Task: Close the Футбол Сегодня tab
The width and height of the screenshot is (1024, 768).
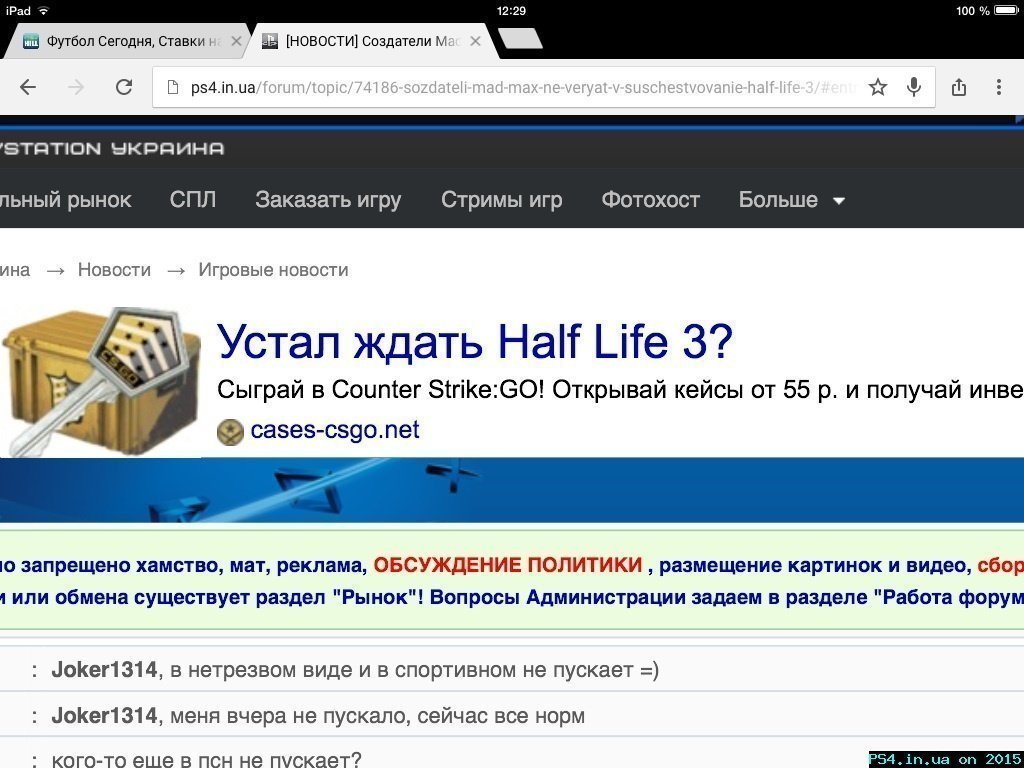Action: (236, 41)
